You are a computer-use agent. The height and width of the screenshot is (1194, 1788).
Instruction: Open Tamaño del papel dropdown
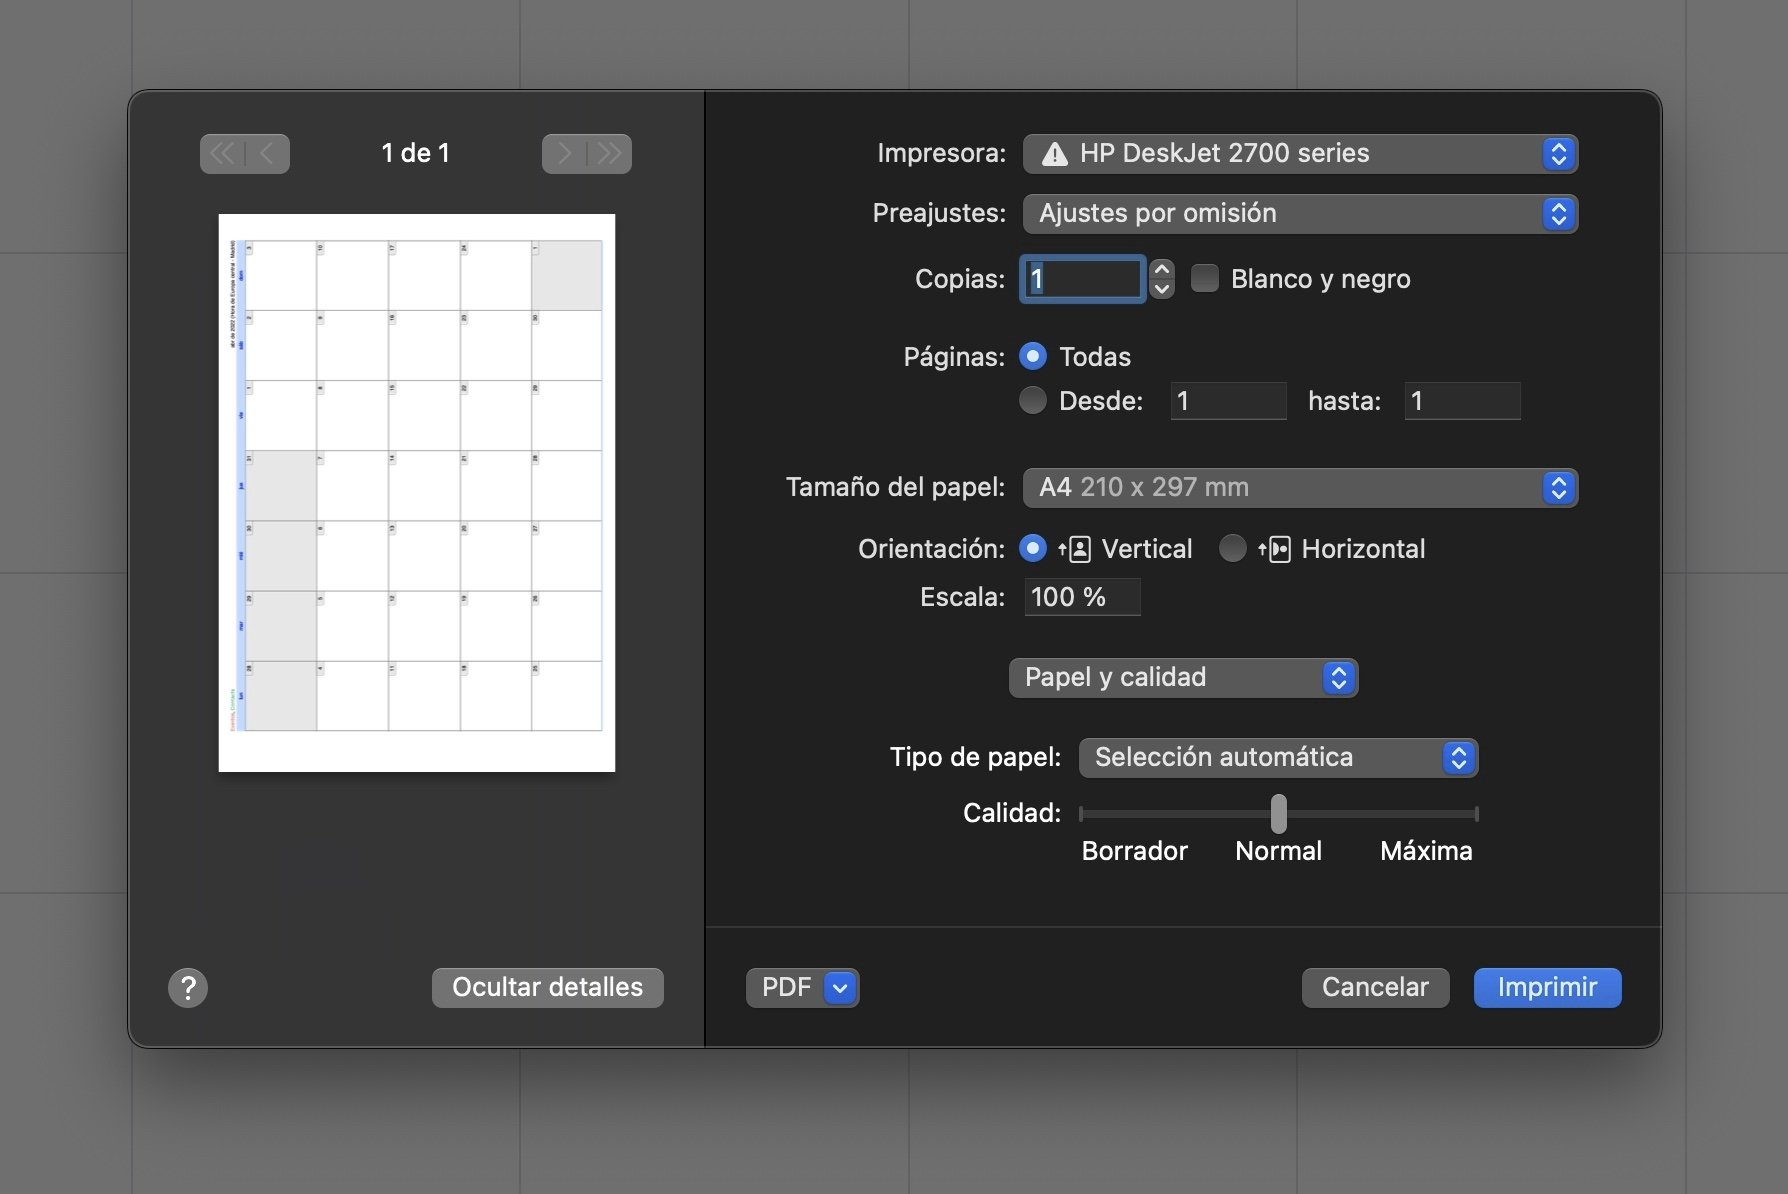1300,488
